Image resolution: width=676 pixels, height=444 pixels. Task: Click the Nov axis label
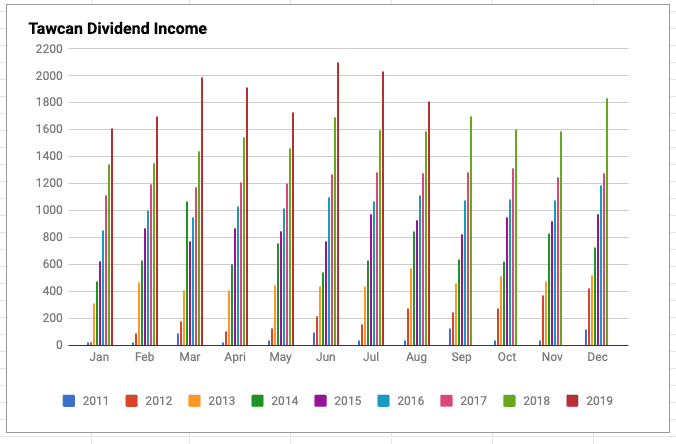(552, 357)
